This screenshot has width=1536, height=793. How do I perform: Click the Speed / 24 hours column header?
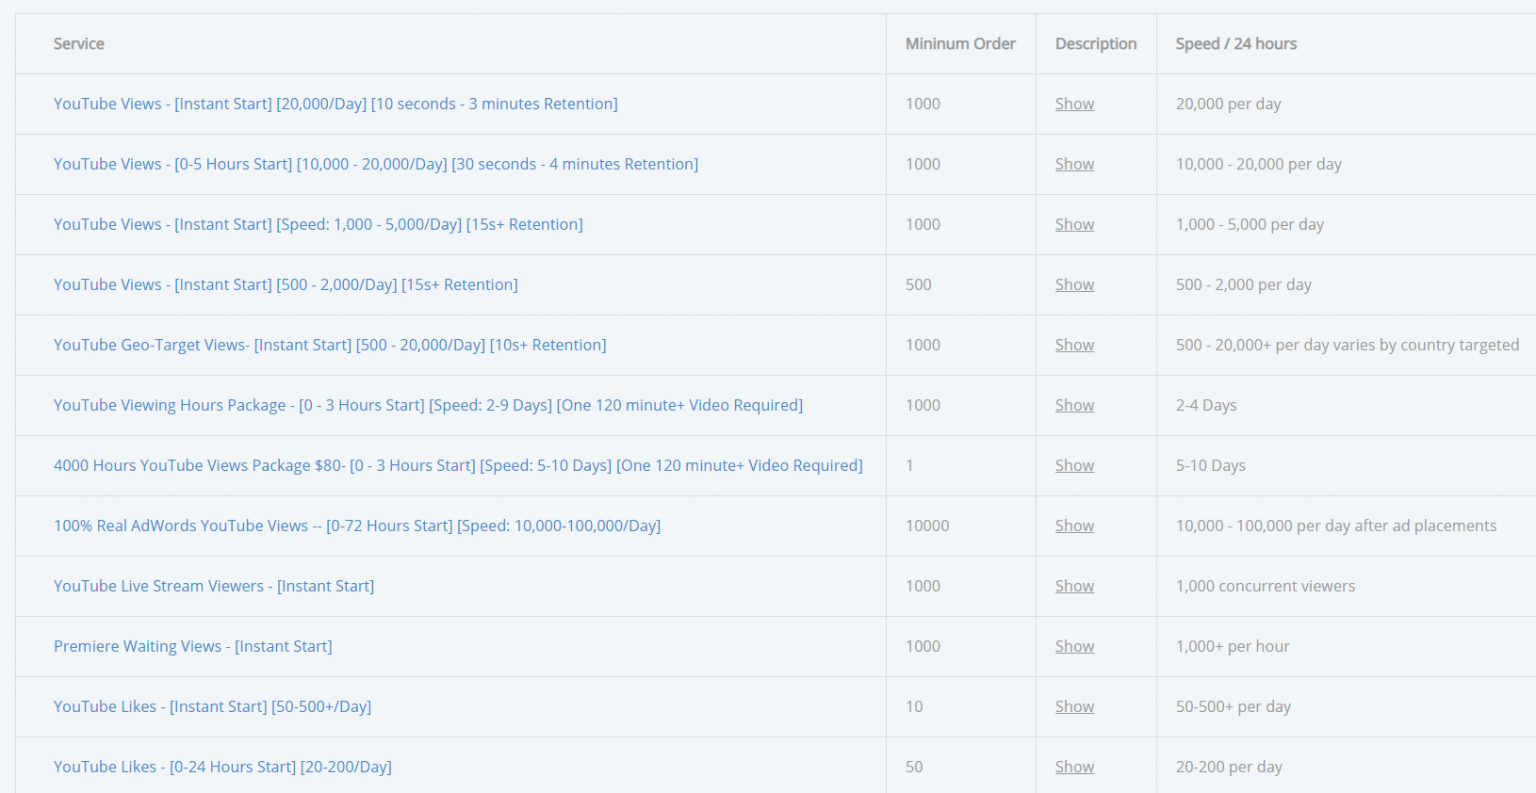[1236, 43]
